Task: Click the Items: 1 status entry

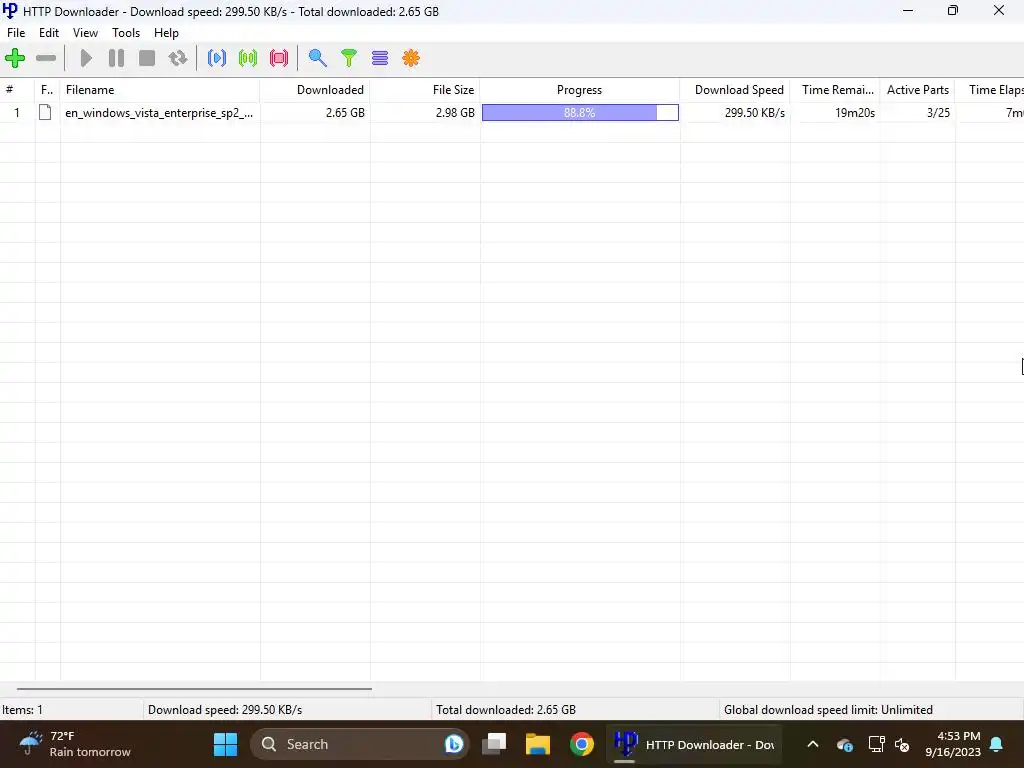Action: click(71, 709)
